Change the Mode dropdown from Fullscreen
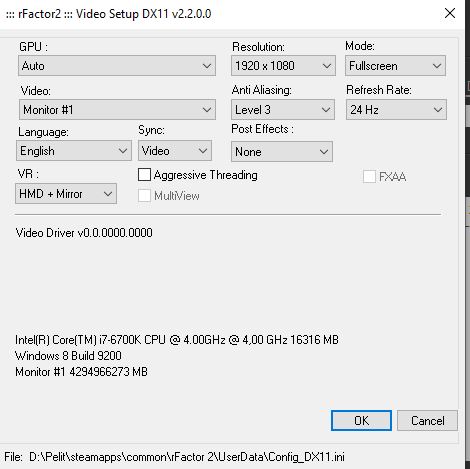Viewport: 470px width, 469px height. click(x=395, y=66)
